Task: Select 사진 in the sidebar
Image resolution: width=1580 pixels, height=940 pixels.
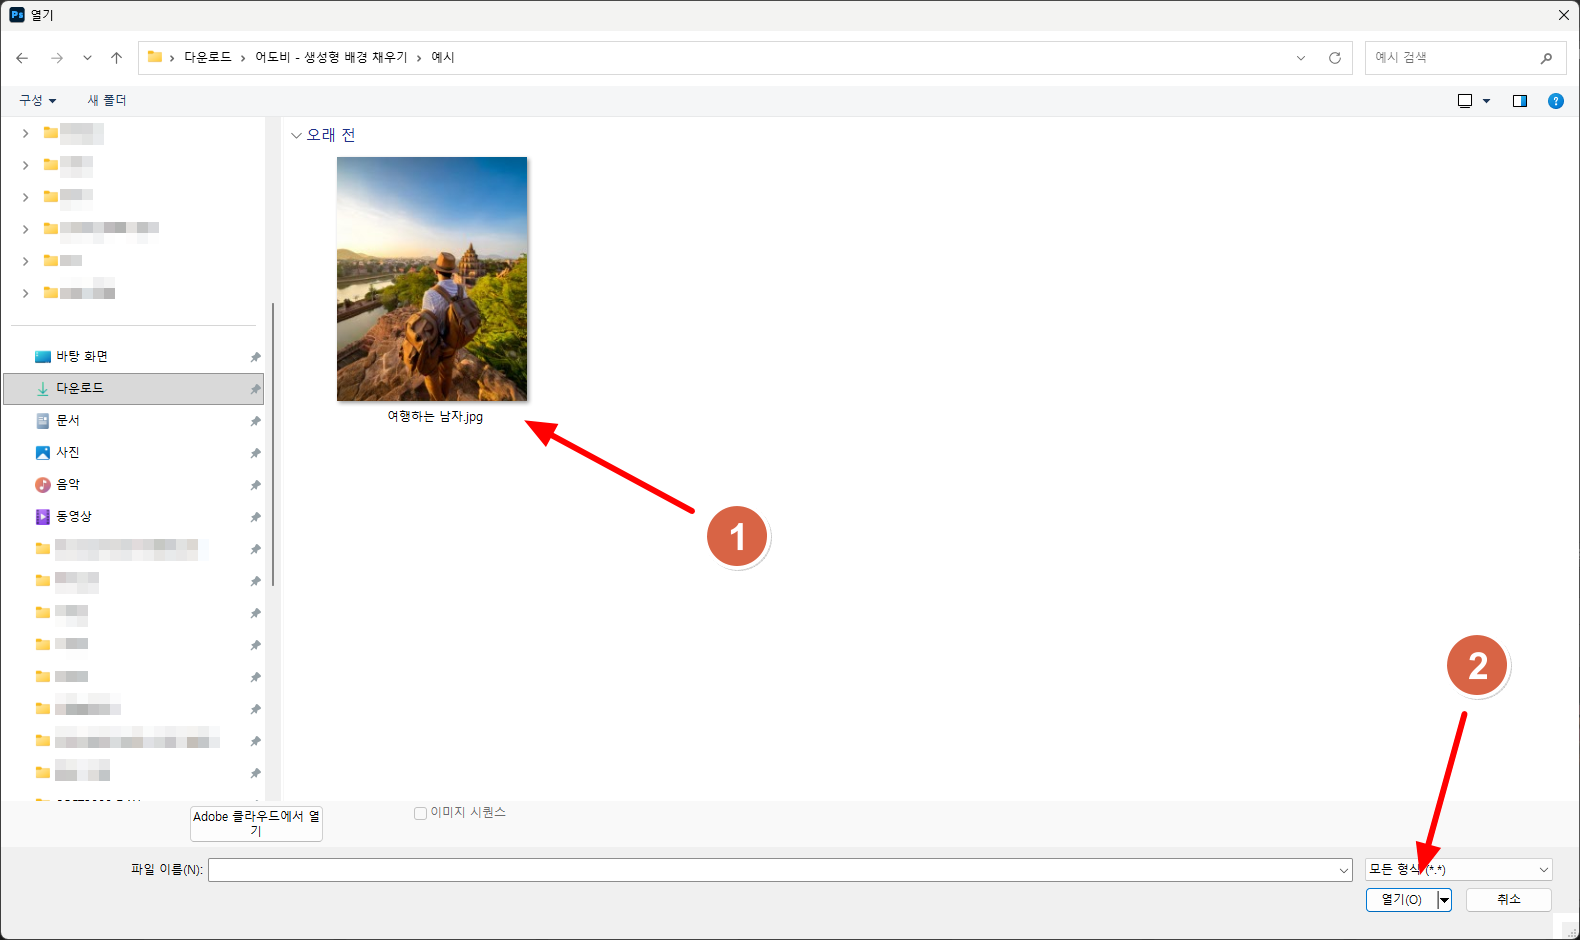Action: 68,453
